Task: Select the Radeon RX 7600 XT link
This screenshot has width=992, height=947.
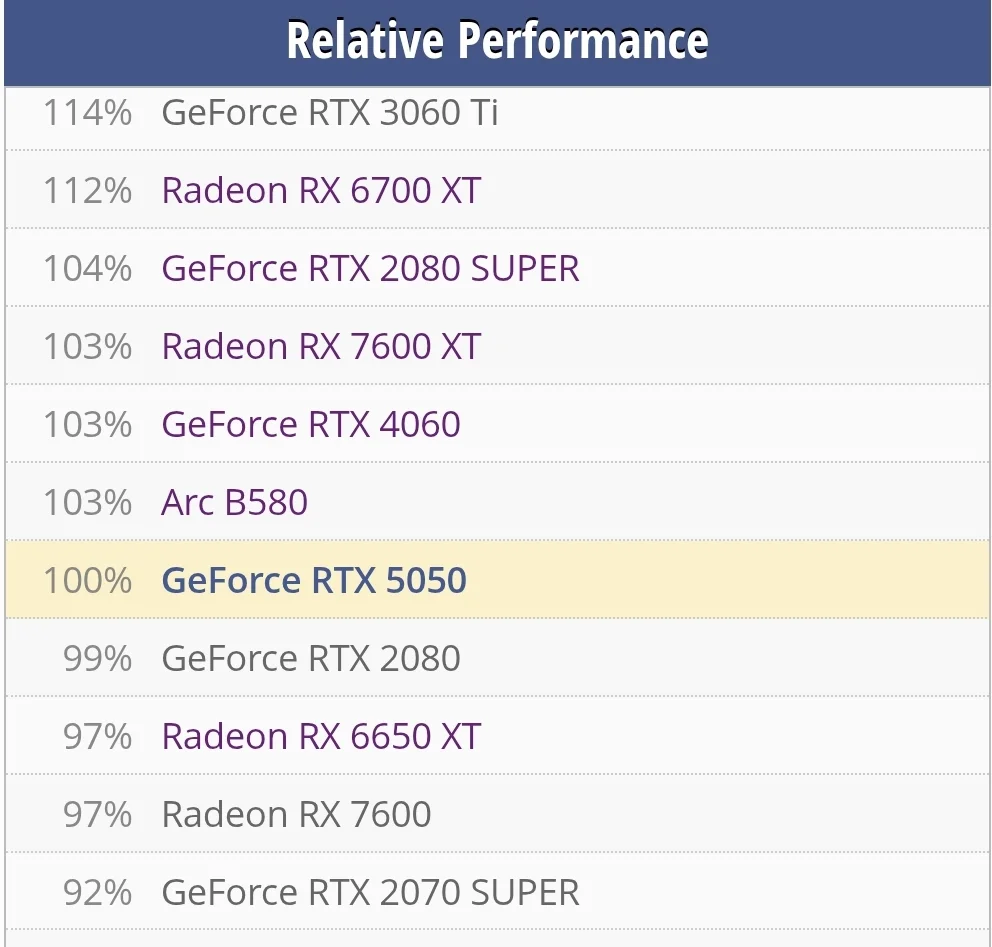Action: coord(321,346)
